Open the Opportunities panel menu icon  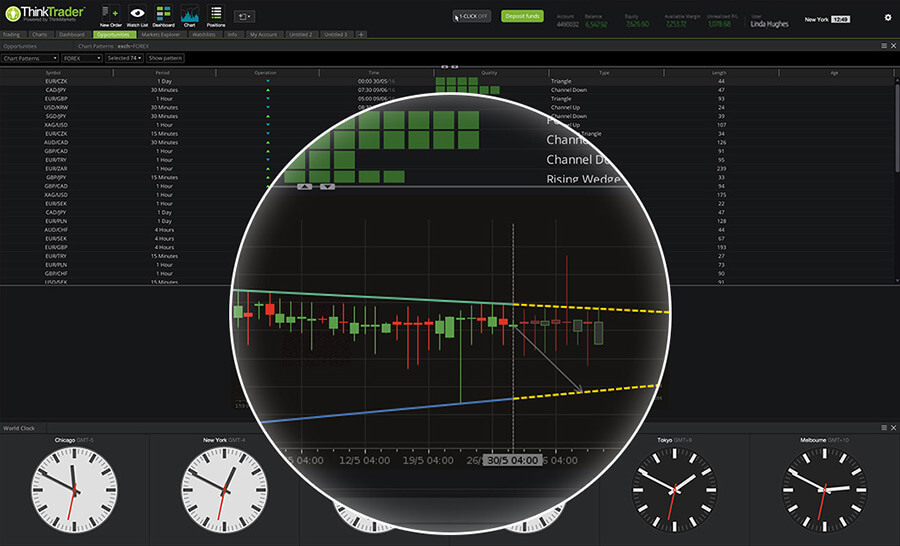[x=883, y=46]
